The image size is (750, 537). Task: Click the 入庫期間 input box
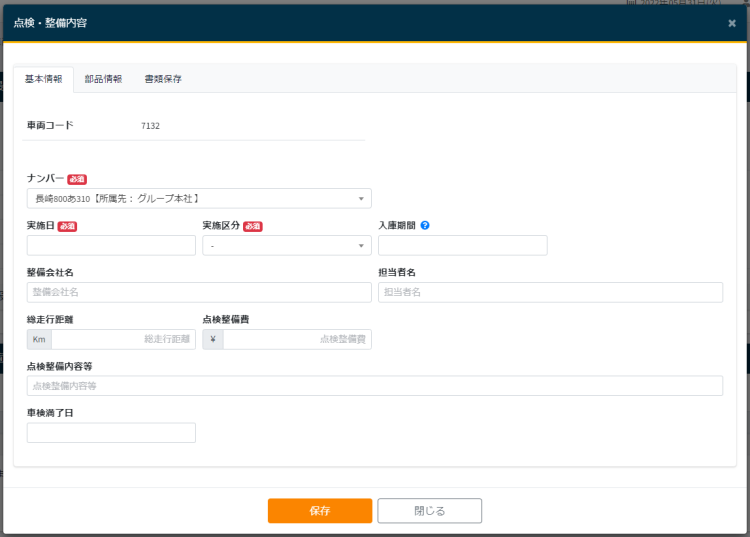click(x=462, y=246)
